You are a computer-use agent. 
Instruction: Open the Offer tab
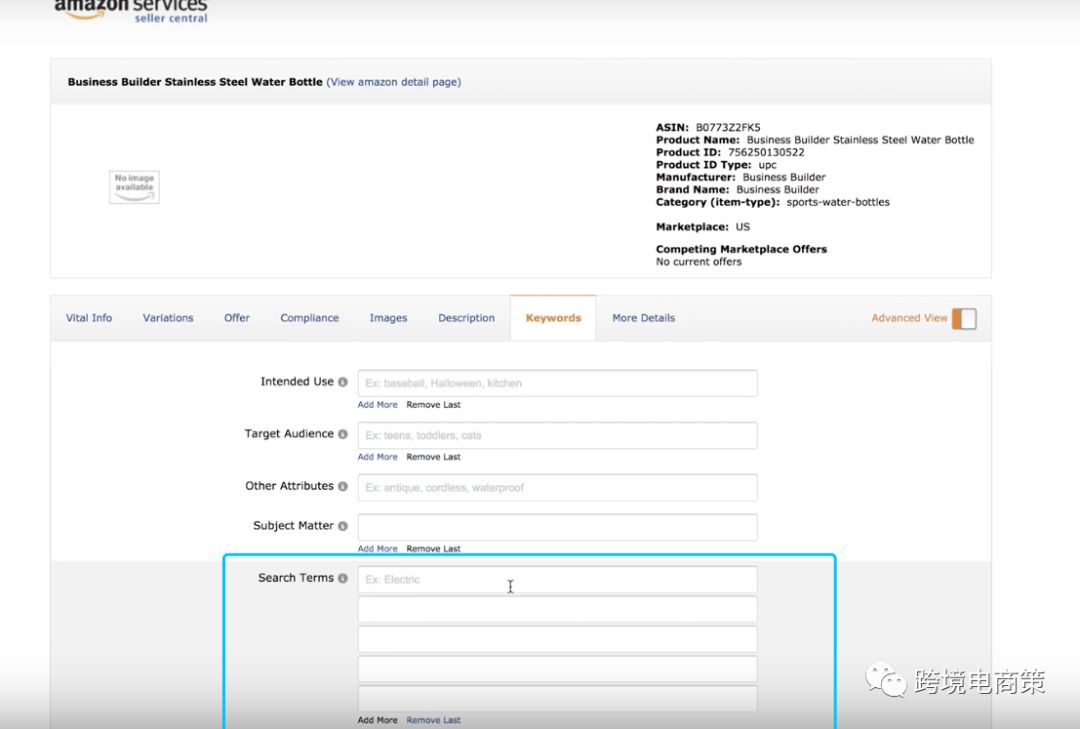pyautogui.click(x=237, y=318)
